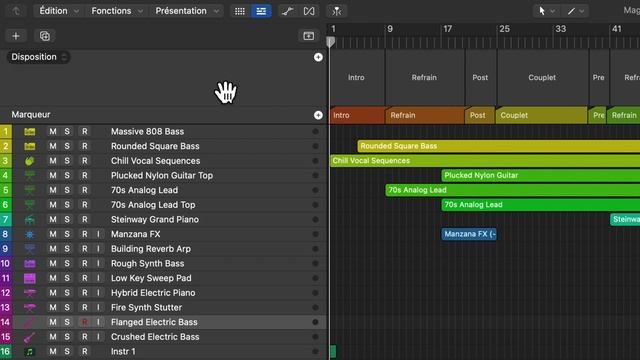Select the Post arrangement section

point(480,78)
